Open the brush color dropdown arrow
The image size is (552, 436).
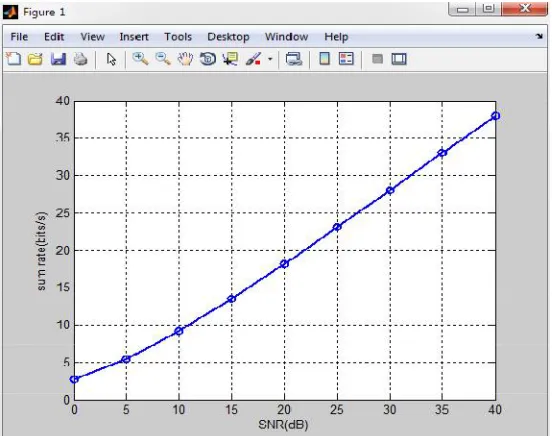pos(270,59)
